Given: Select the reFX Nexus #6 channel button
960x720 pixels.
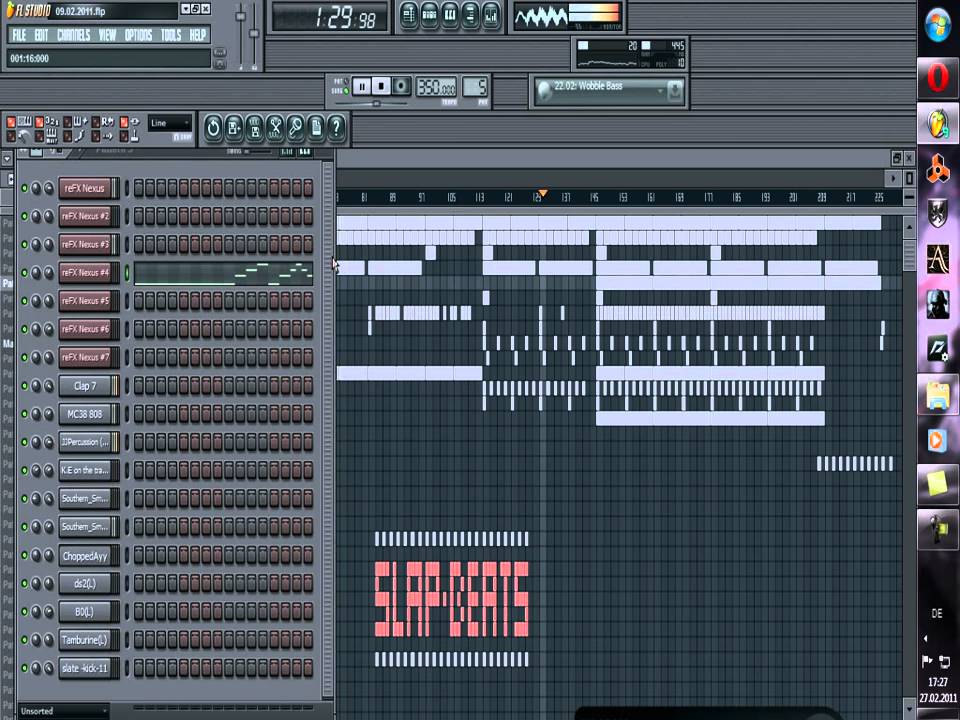Looking at the screenshot, I should click(85, 329).
